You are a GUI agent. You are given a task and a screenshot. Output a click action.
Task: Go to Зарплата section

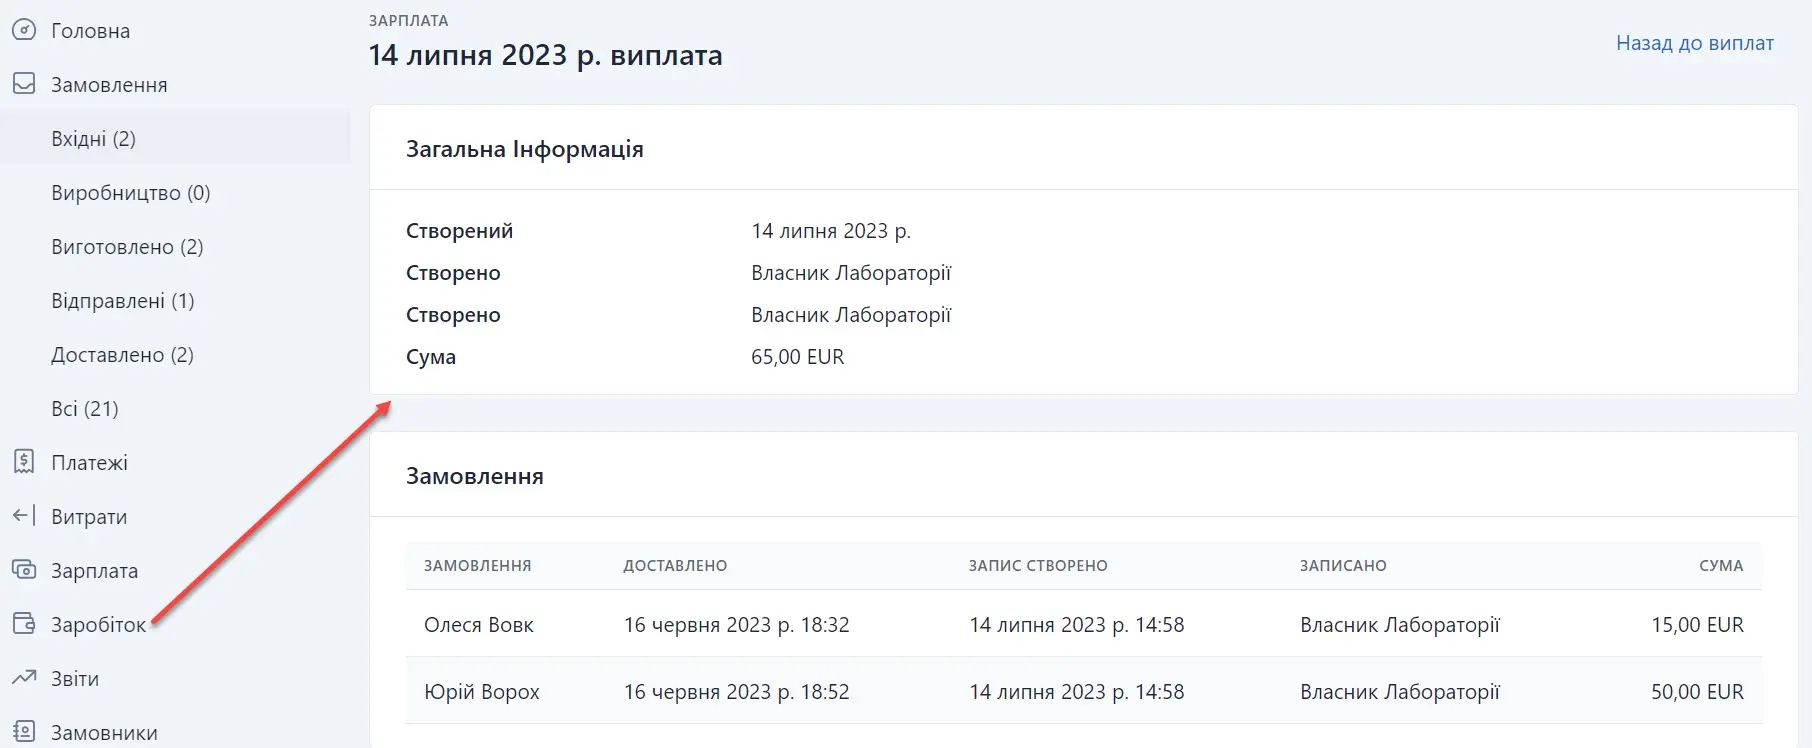[94, 571]
